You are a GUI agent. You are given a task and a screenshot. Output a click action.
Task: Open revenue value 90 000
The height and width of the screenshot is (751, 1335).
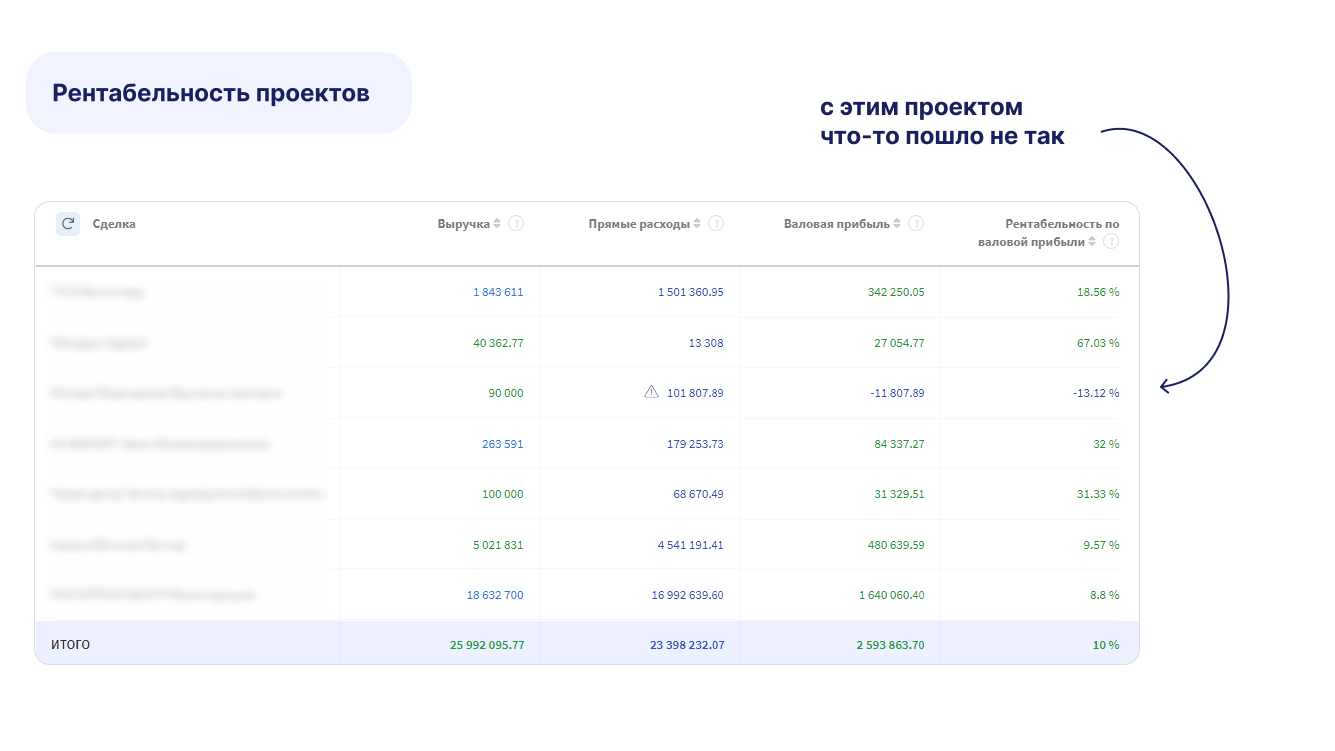click(506, 393)
